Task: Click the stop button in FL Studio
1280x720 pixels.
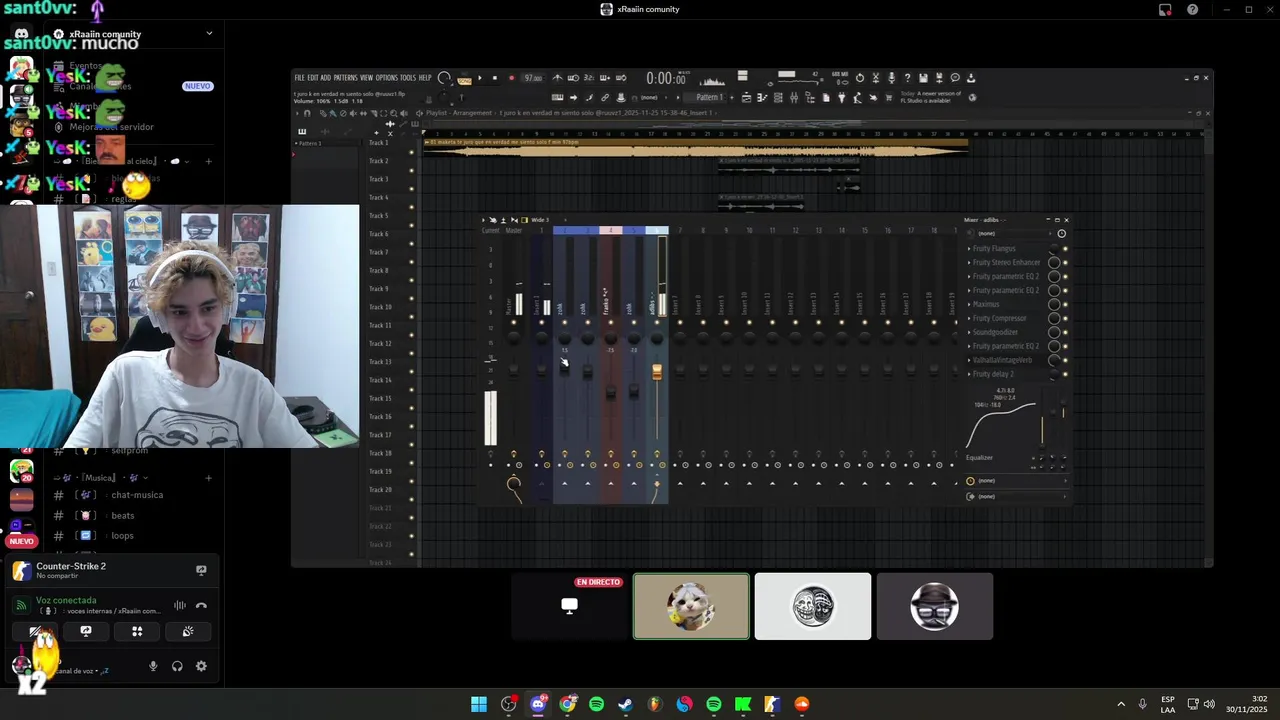Action: [494, 77]
